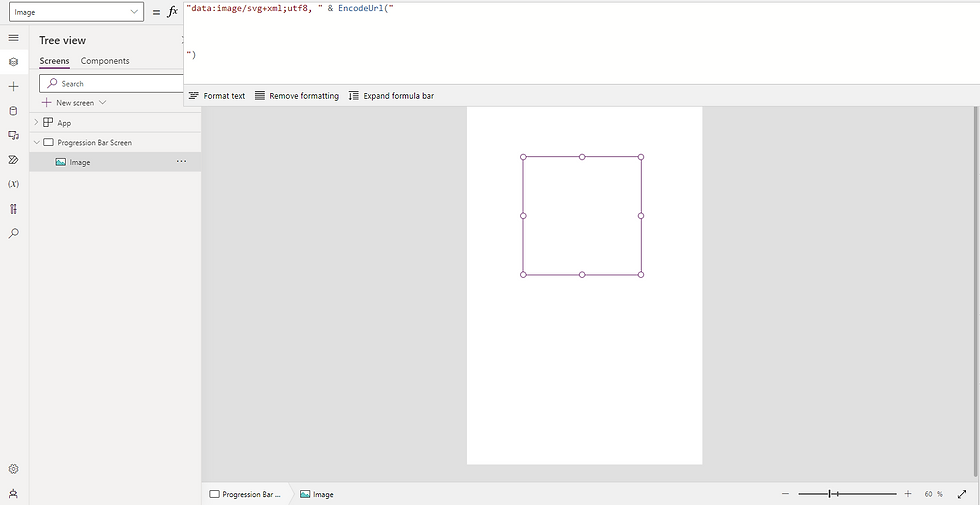This screenshot has height=505, width=980.
Task: Select the image control on canvas
Action: point(582,216)
